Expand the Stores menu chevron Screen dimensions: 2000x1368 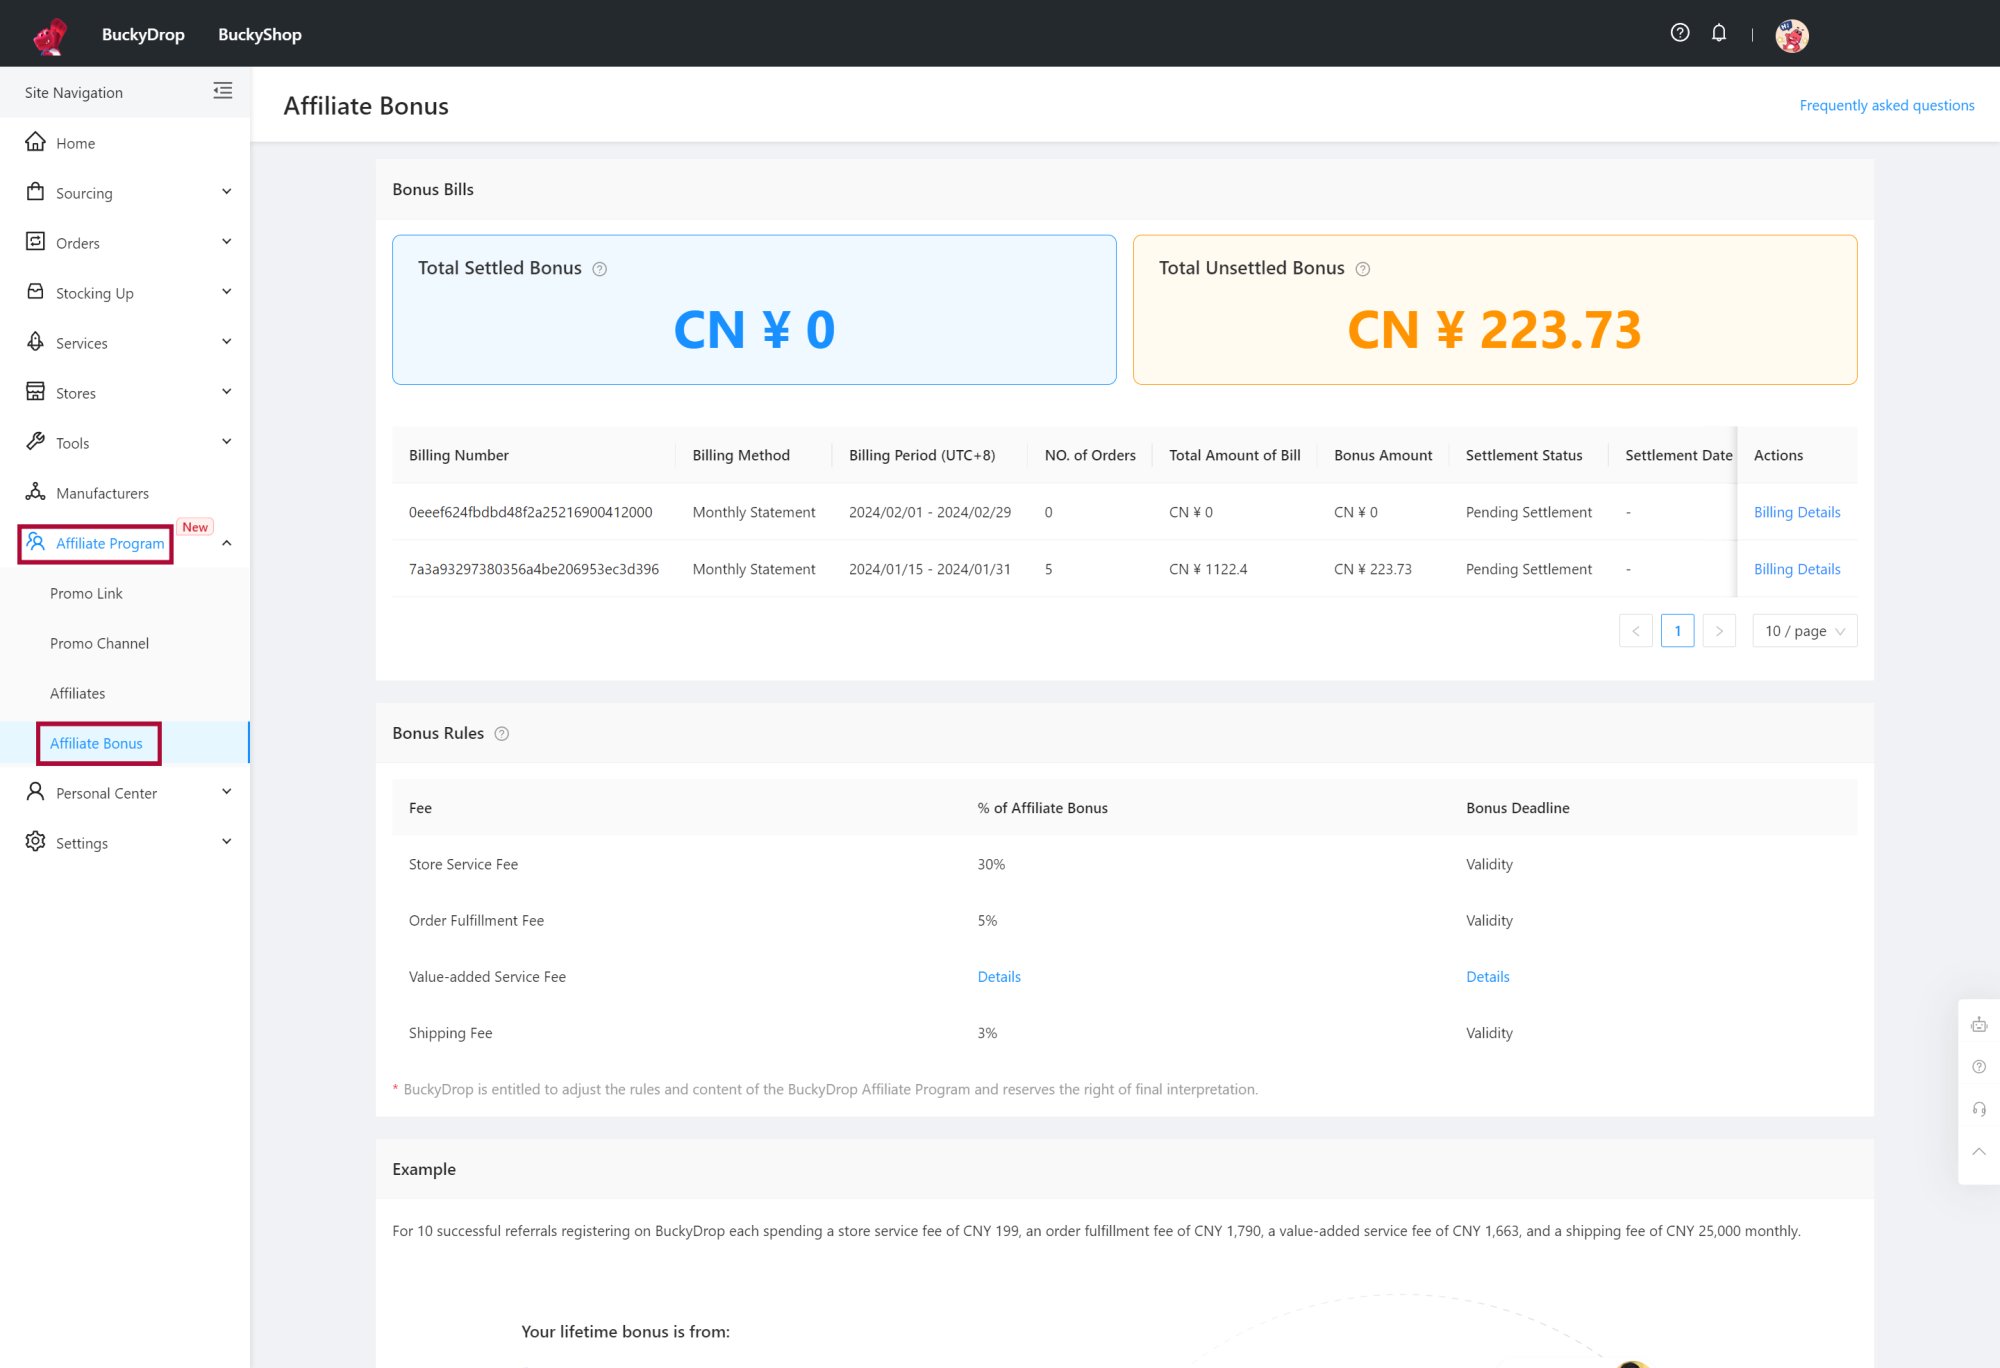(x=227, y=392)
